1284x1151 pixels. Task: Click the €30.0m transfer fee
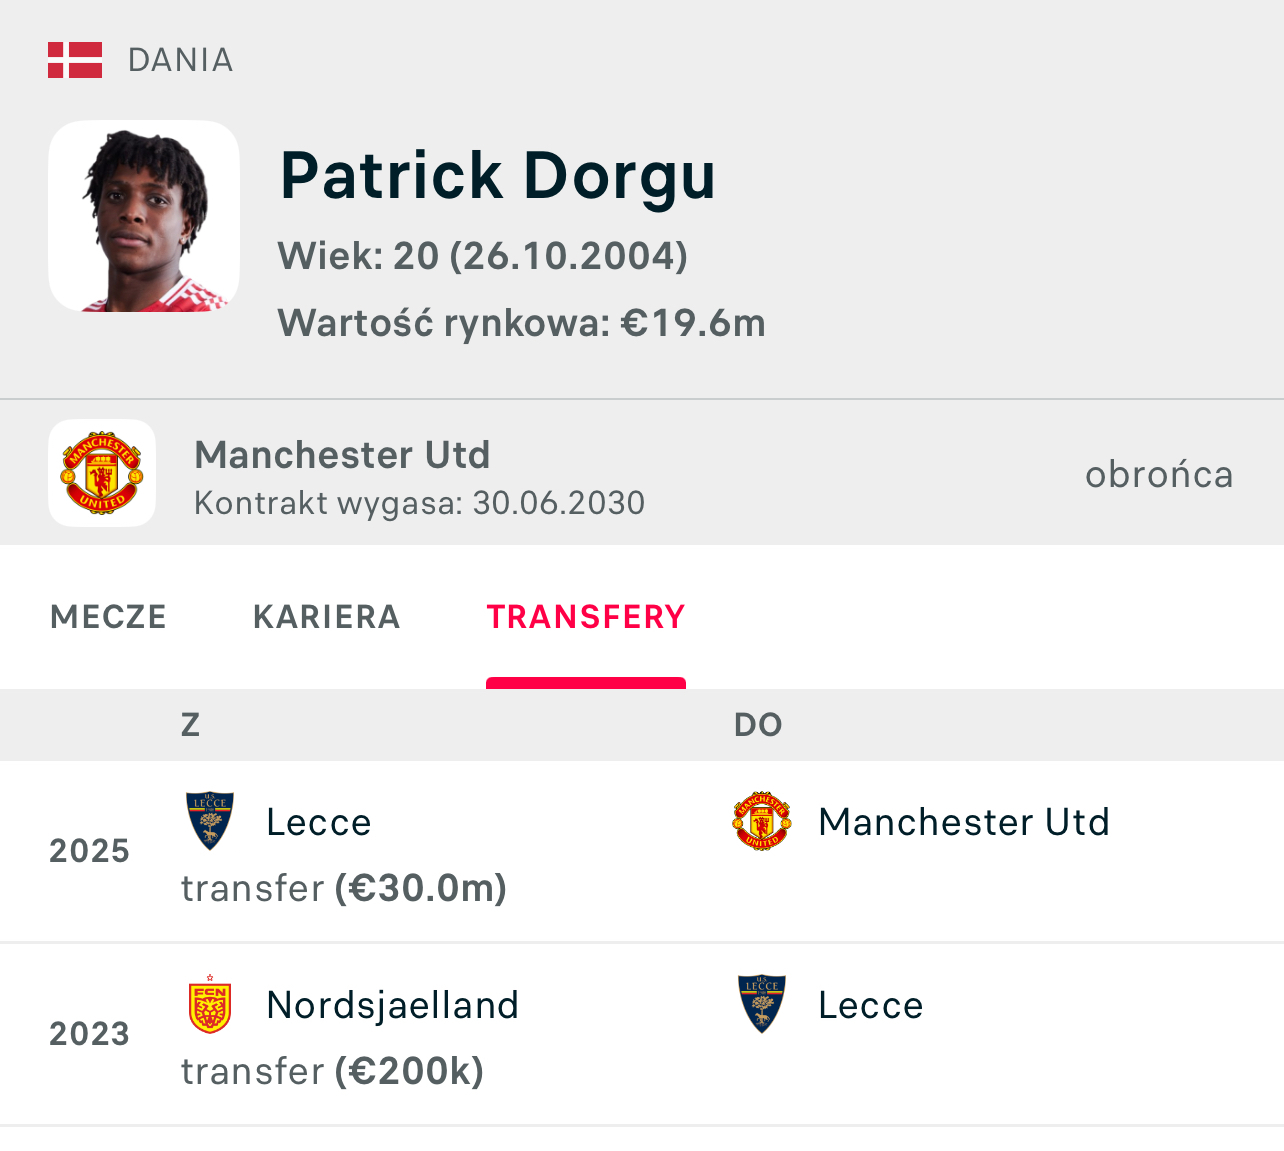tap(421, 888)
